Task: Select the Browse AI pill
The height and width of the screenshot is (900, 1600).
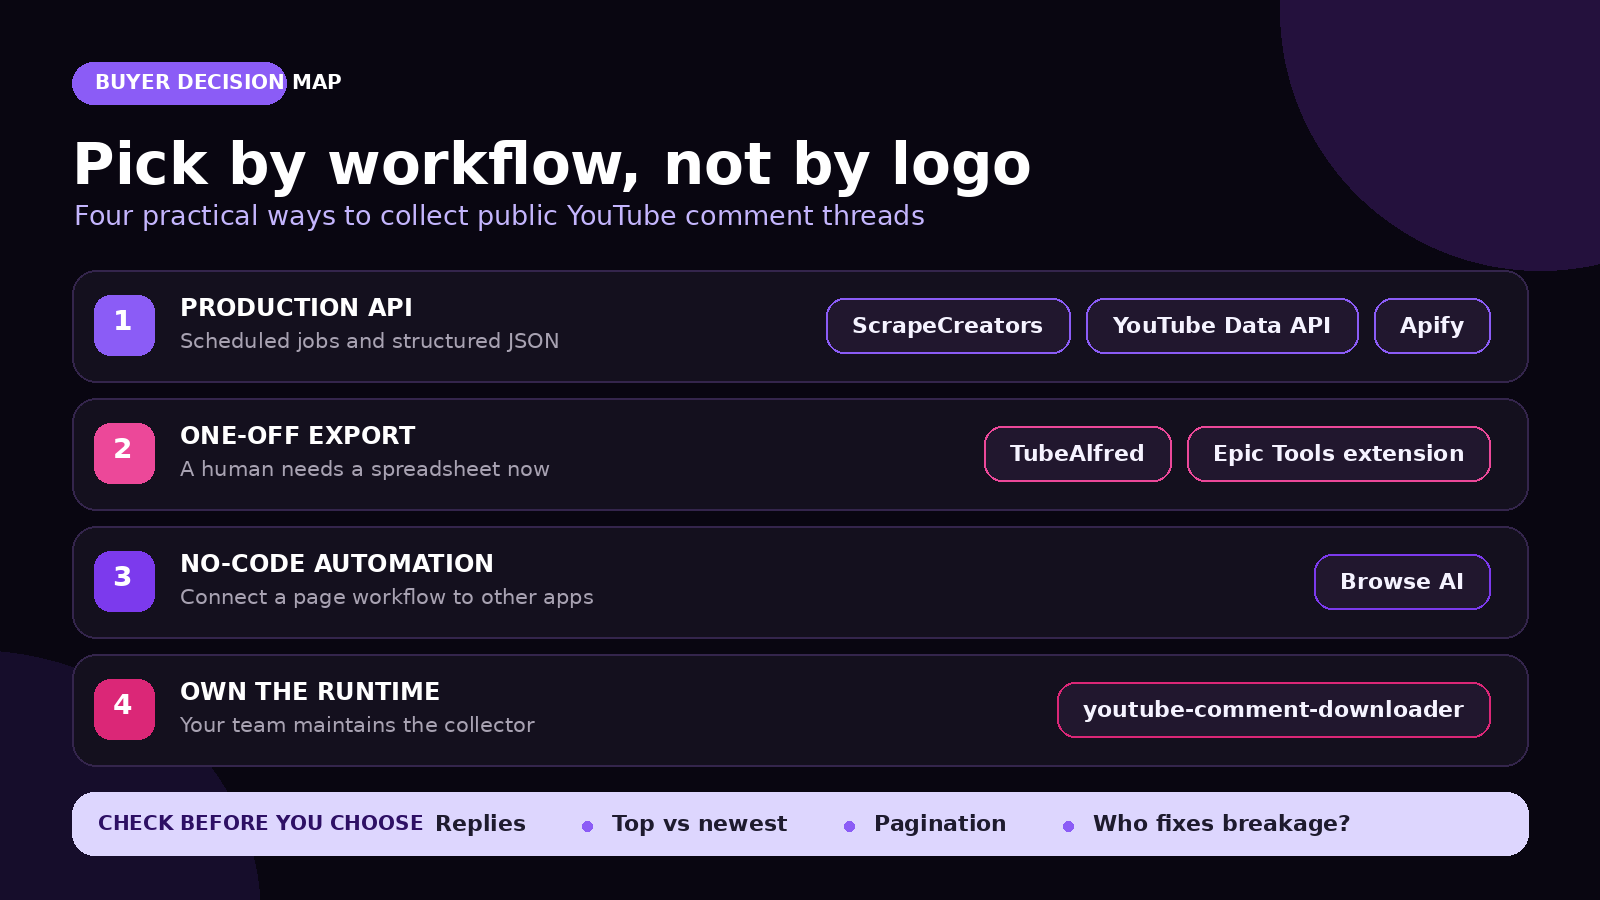Action: pyautogui.click(x=1402, y=582)
